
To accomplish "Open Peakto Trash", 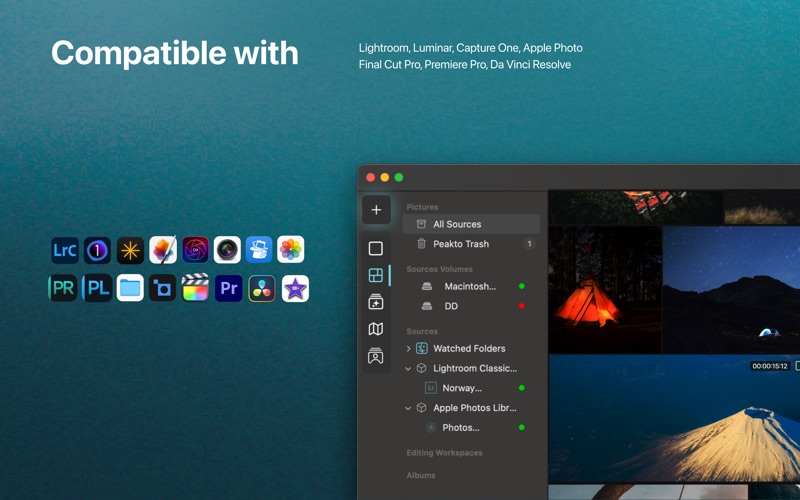I will 471,244.
